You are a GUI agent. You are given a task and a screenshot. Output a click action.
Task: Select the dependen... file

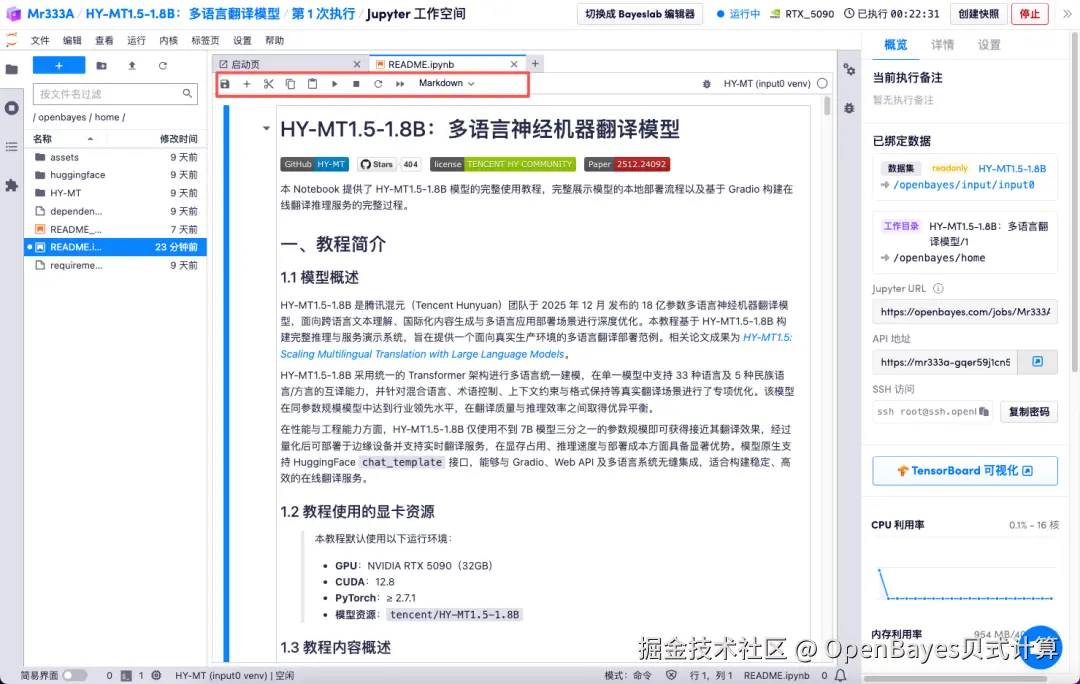(116, 211)
